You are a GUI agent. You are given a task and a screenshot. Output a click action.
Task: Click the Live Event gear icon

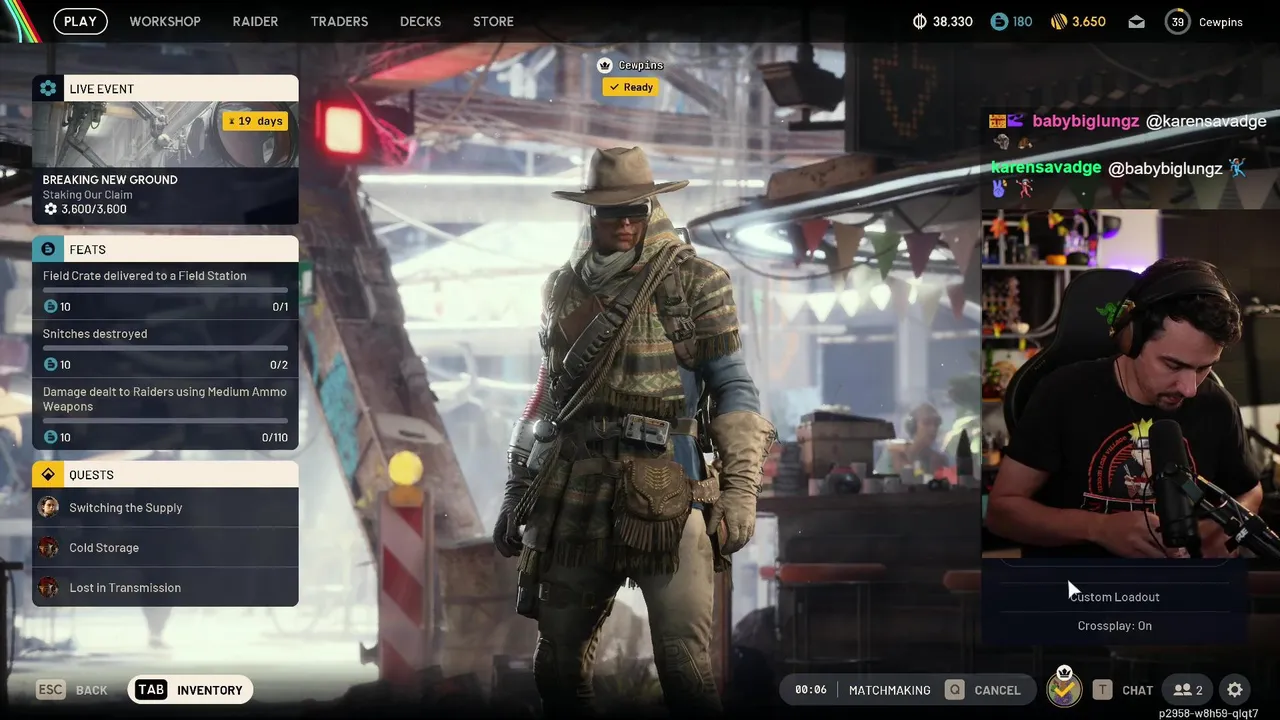48,88
